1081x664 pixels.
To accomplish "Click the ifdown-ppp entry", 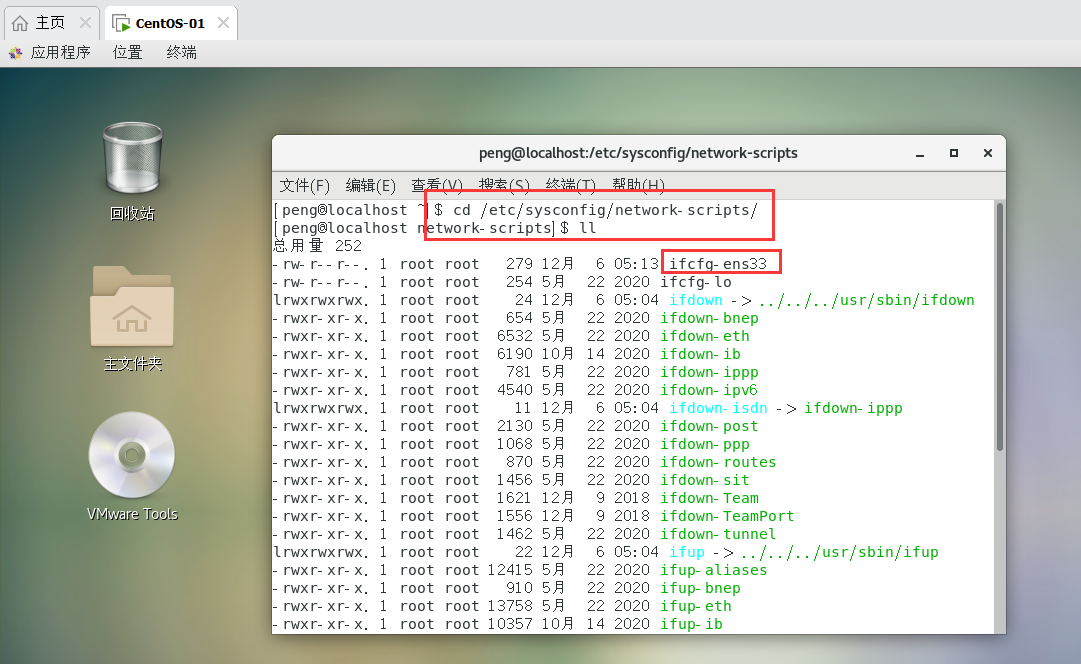I will click(705, 444).
